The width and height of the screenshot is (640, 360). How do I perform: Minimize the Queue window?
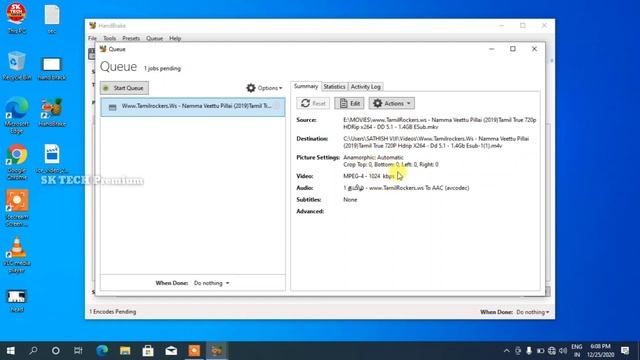pyautogui.click(x=492, y=49)
